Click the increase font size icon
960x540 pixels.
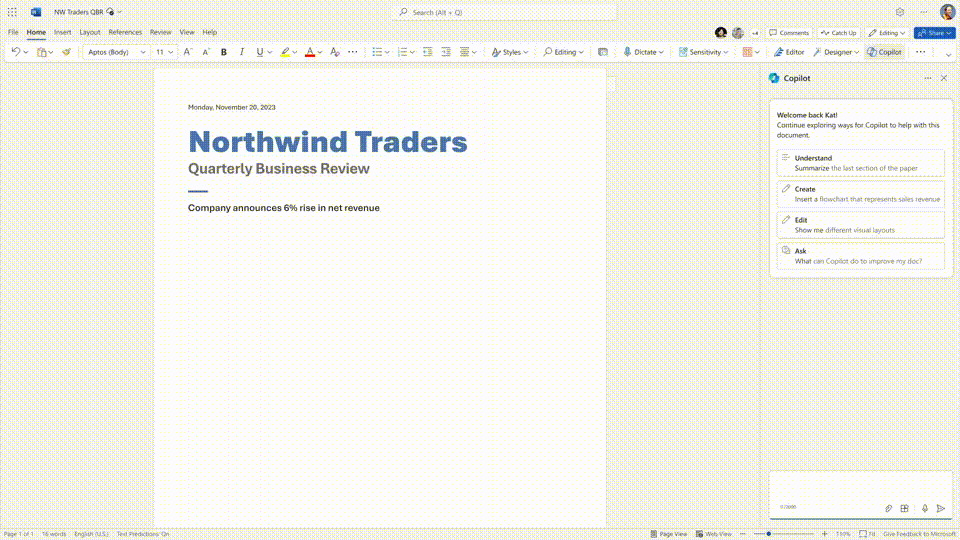187,52
